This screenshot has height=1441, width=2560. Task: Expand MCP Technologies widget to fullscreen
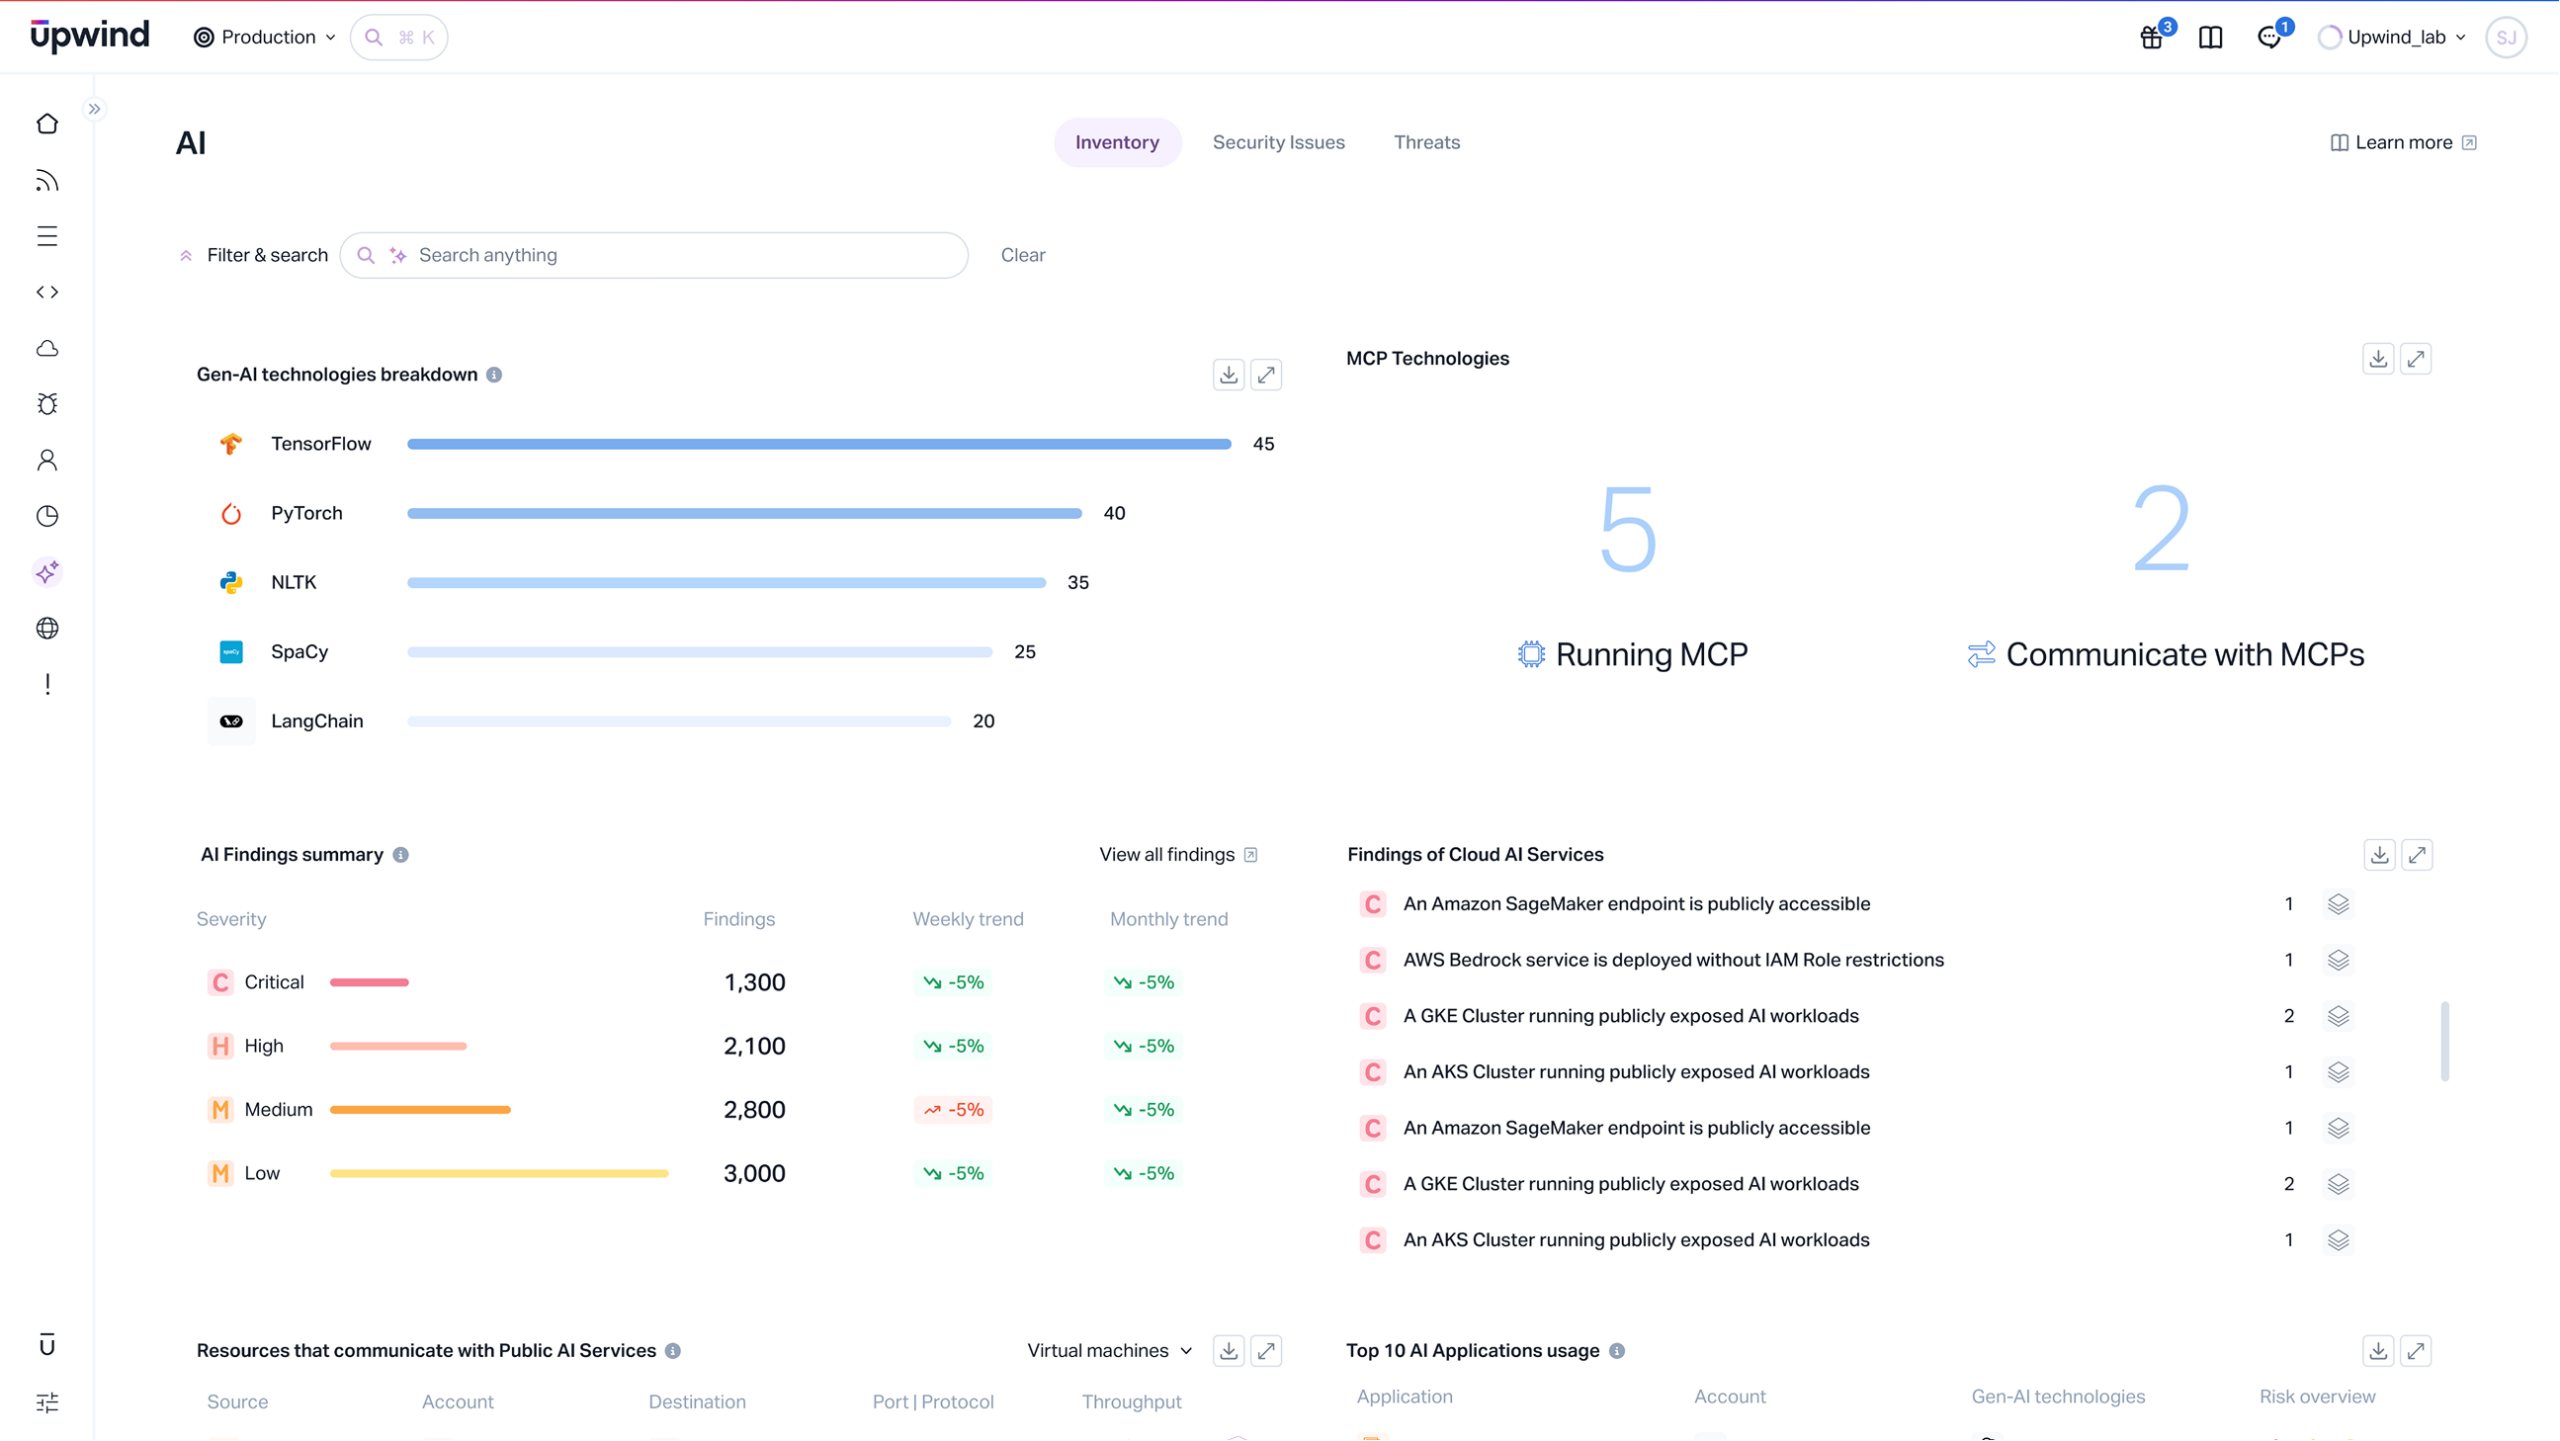tap(2416, 359)
